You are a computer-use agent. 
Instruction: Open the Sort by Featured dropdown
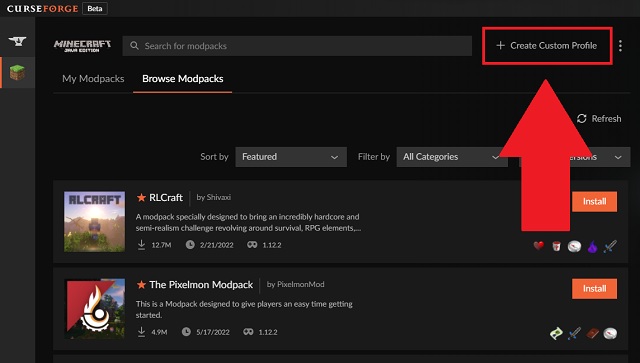291,157
